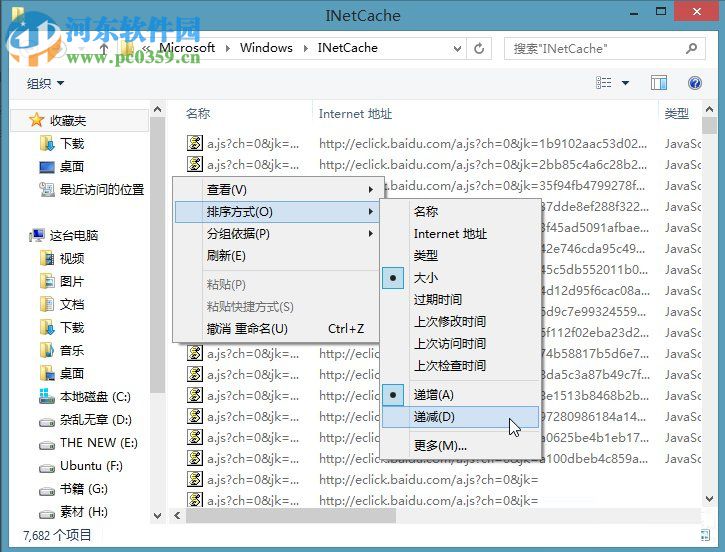
Task: Click the search magnifier icon
Action: click(x=692, y=48)
